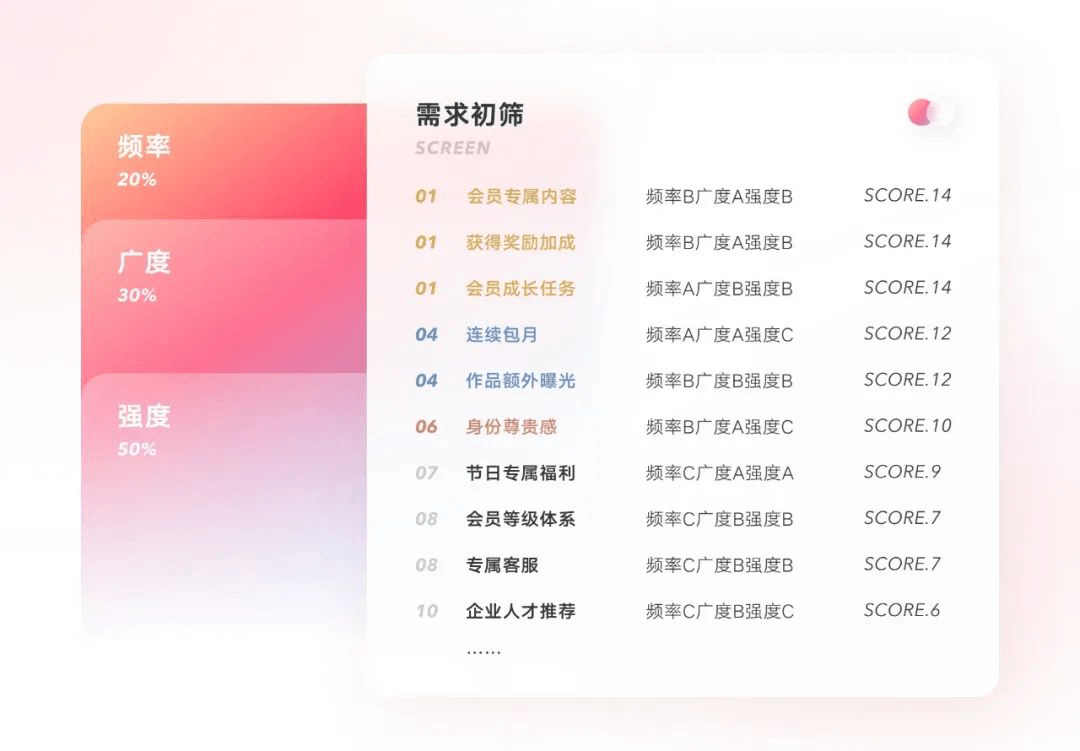Viewport: 1080px width, 751px height.
Task: Click SCORE.10 for 身份尊贵感
Action: click(908, 426)
